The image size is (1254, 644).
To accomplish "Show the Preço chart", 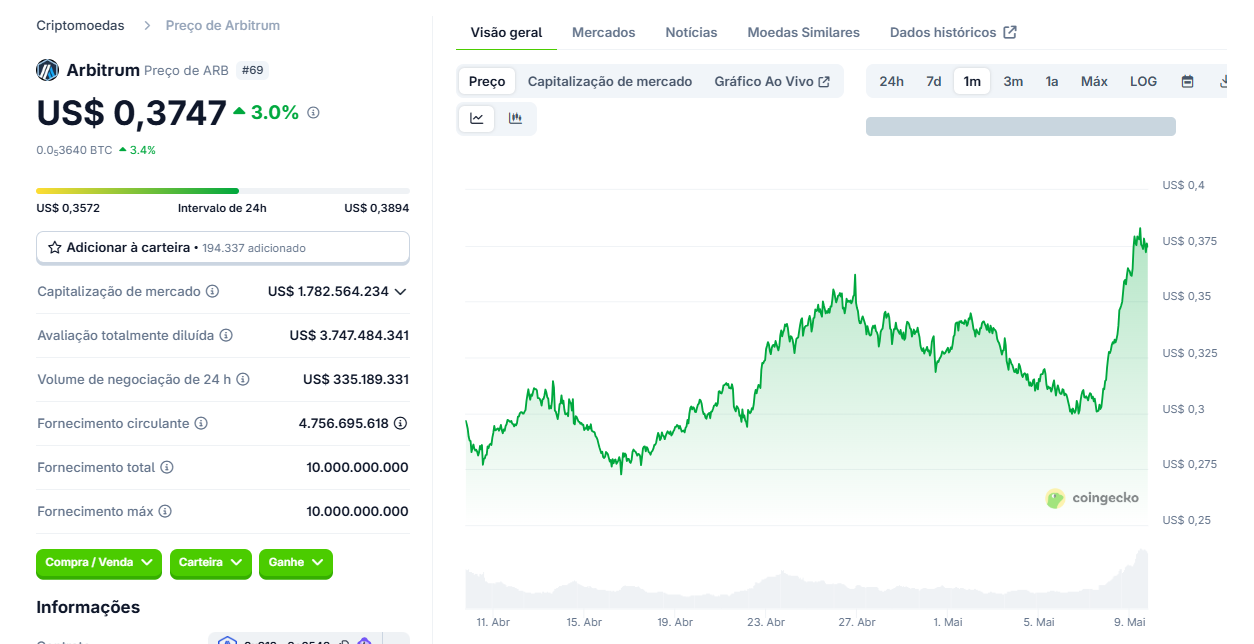I will tap(487, 81).
